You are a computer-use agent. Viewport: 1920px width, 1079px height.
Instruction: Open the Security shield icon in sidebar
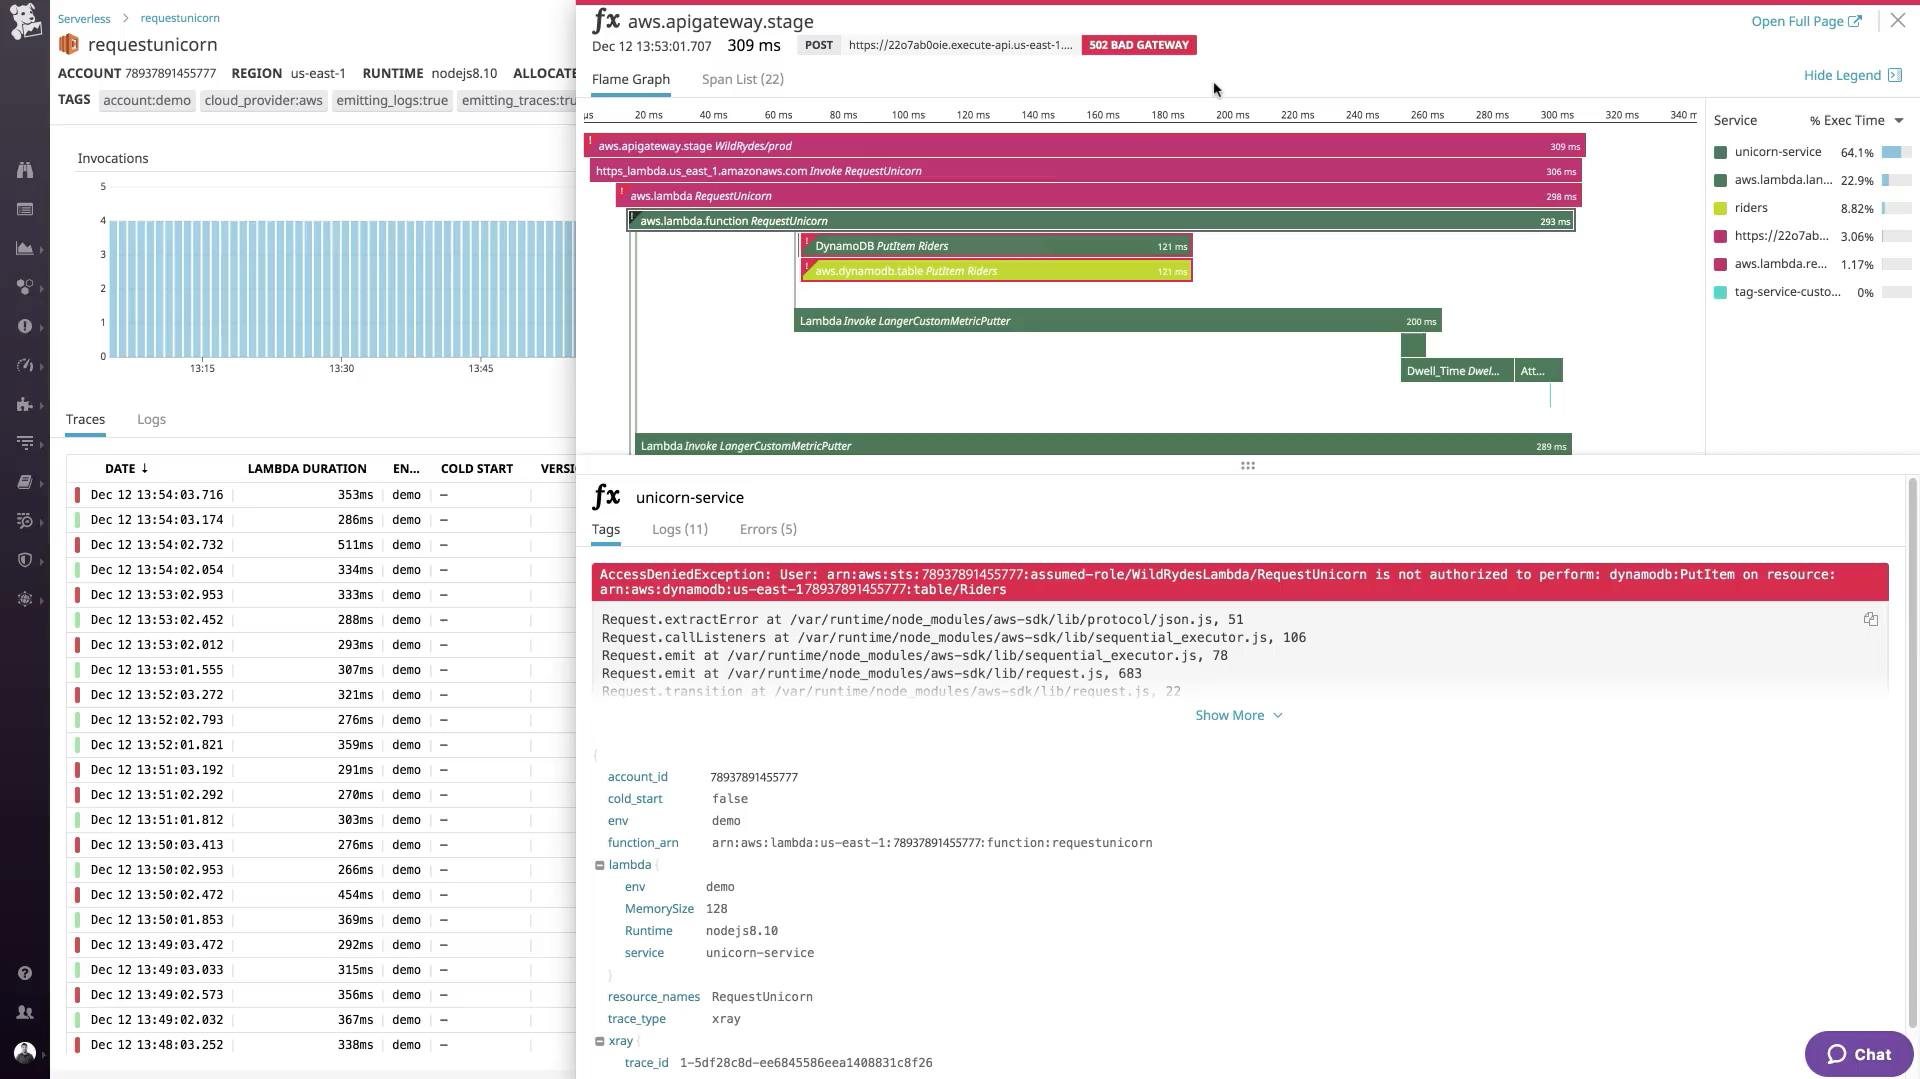(25, 560)
